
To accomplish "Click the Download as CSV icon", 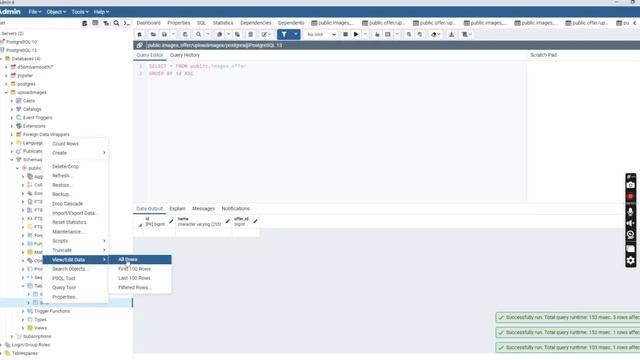I will 451,35.
